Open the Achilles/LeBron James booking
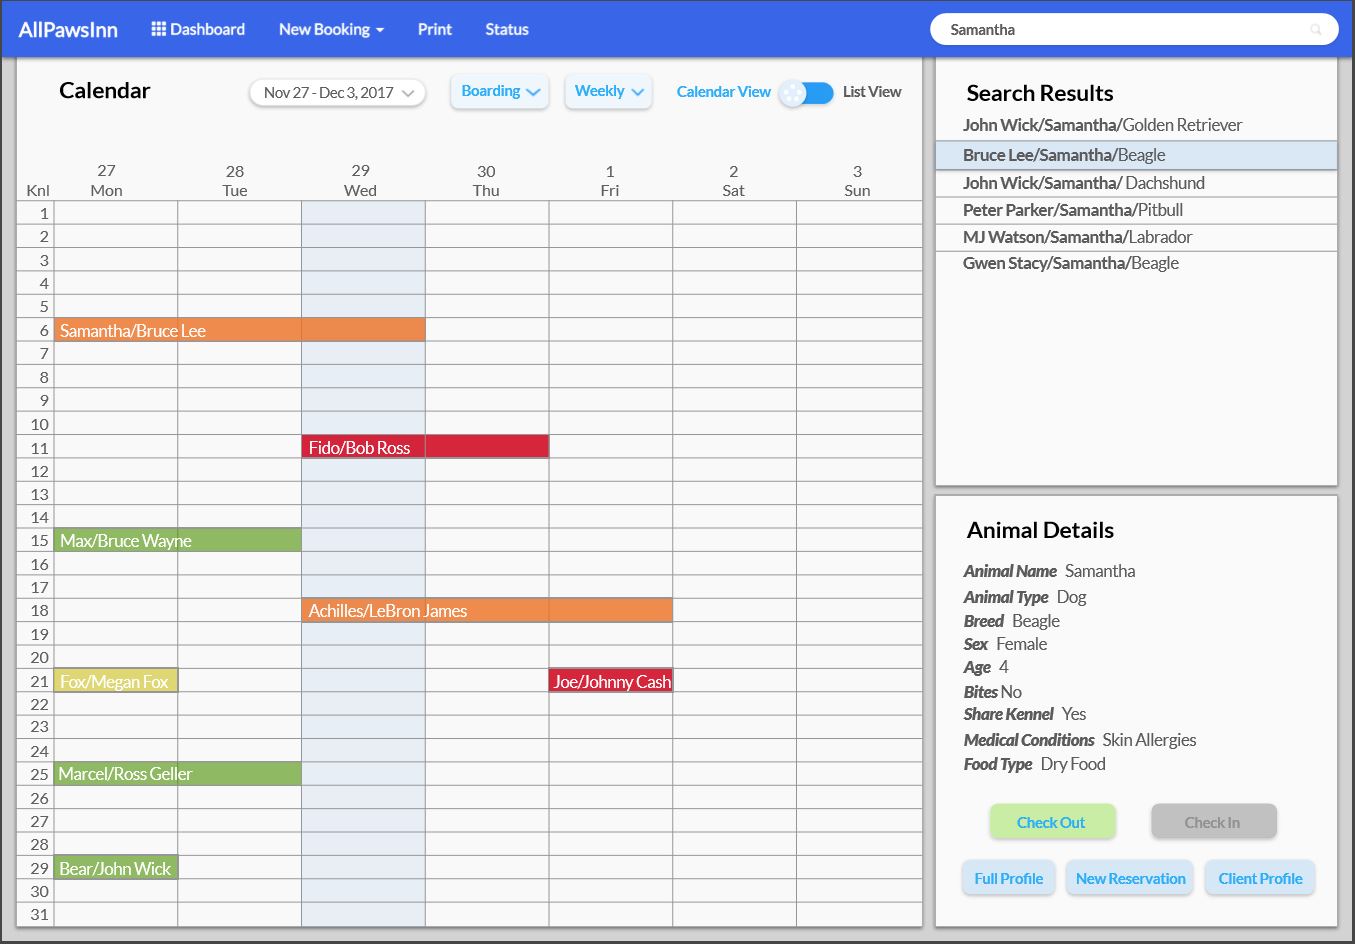This screenshot has height=944, width=1355. 487,610
